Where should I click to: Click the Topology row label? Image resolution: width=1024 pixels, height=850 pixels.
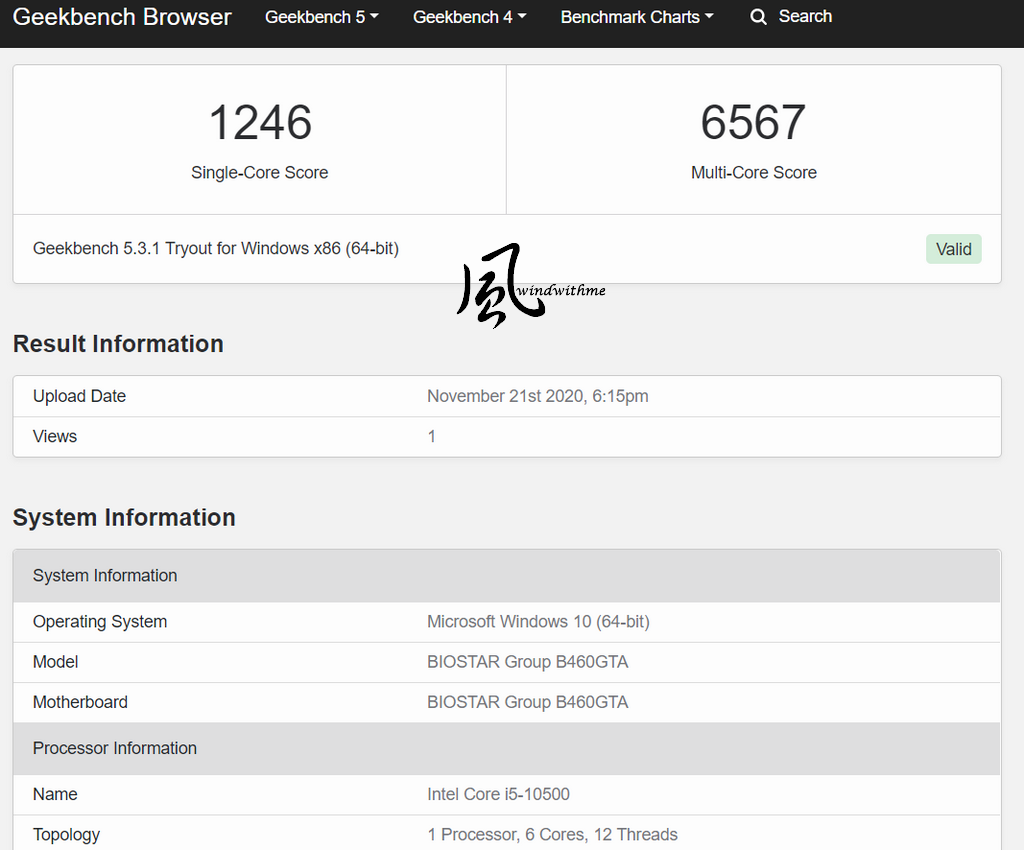tap(67, 835)
